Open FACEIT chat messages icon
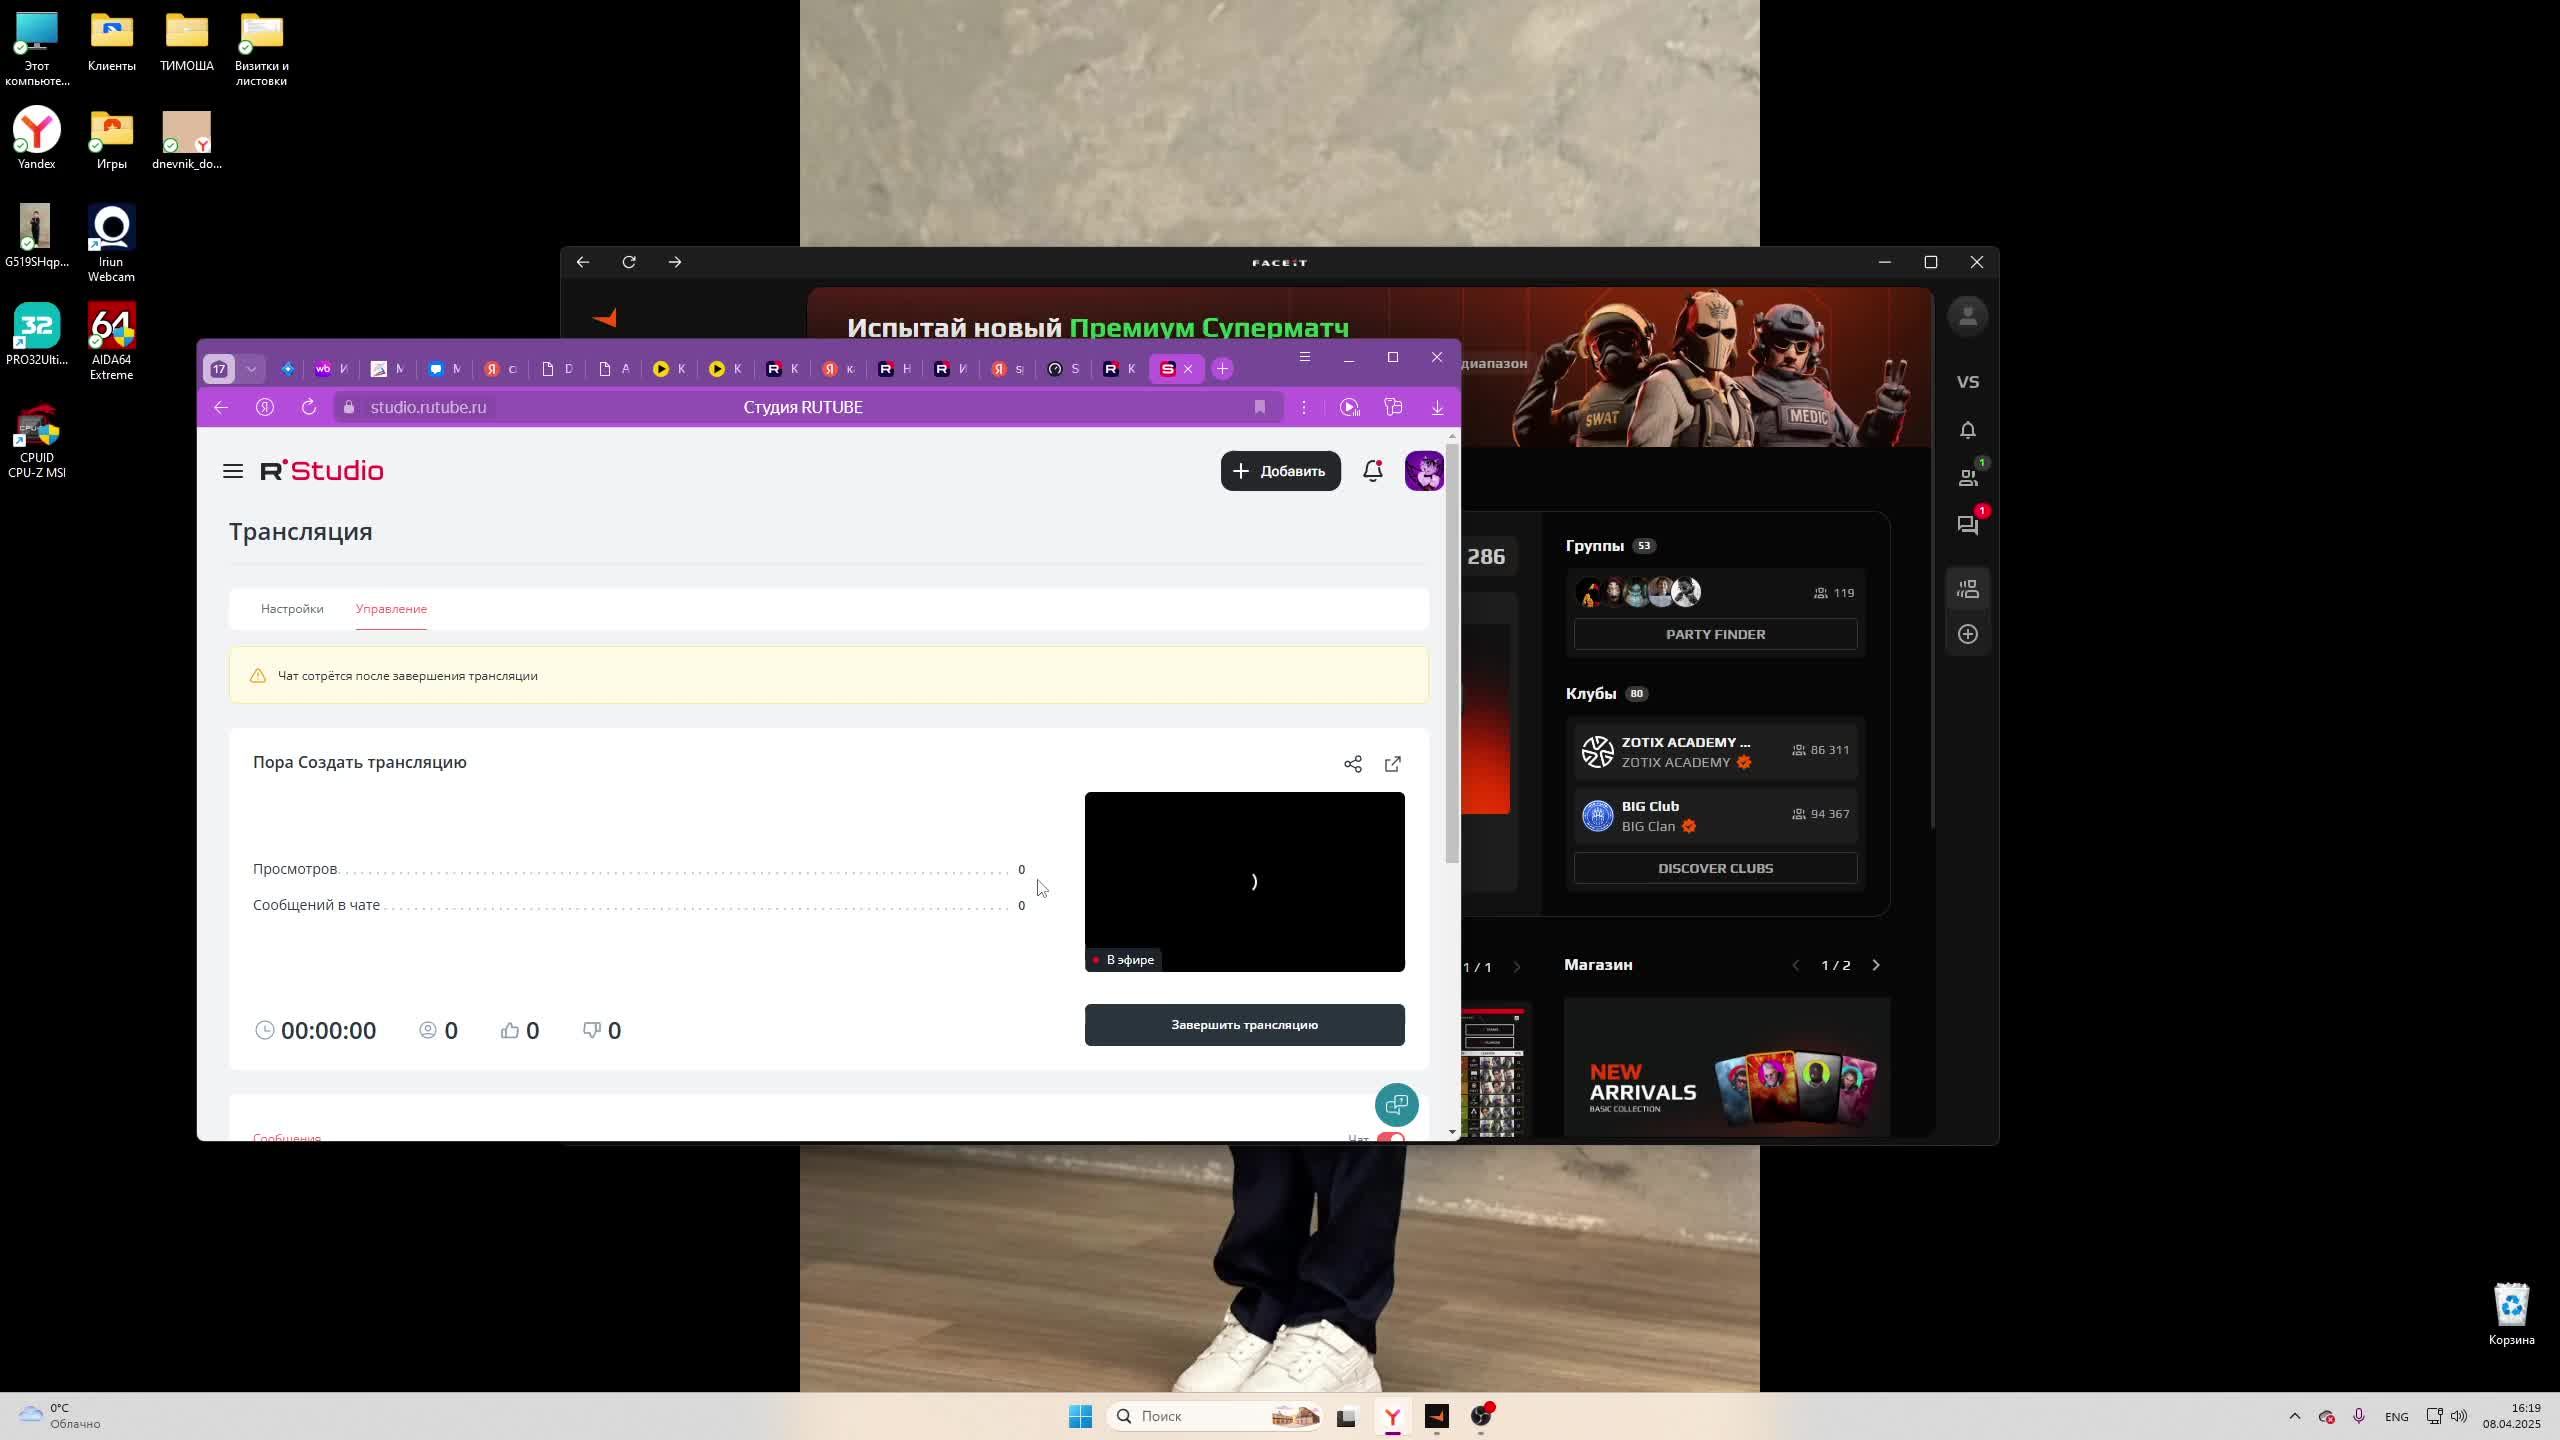2560x1440 pixels. click(x=1968, y=525)
